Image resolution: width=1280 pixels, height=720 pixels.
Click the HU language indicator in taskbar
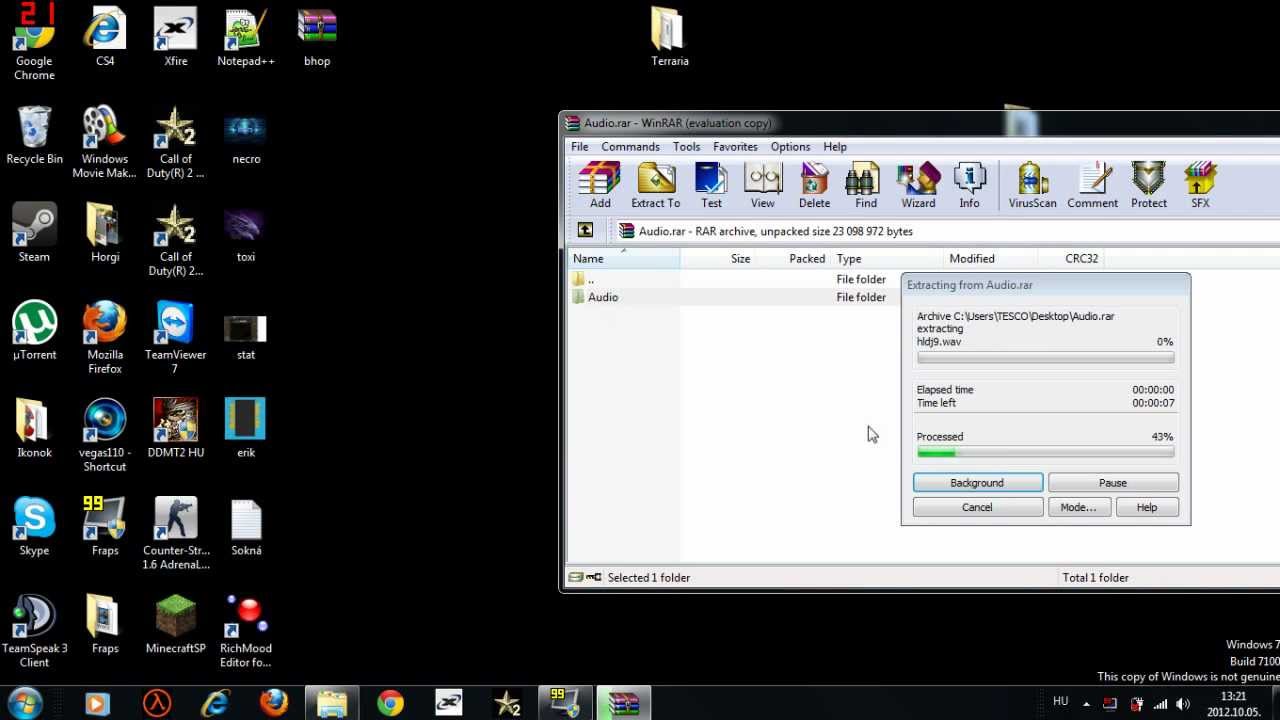coord(1061,702)
